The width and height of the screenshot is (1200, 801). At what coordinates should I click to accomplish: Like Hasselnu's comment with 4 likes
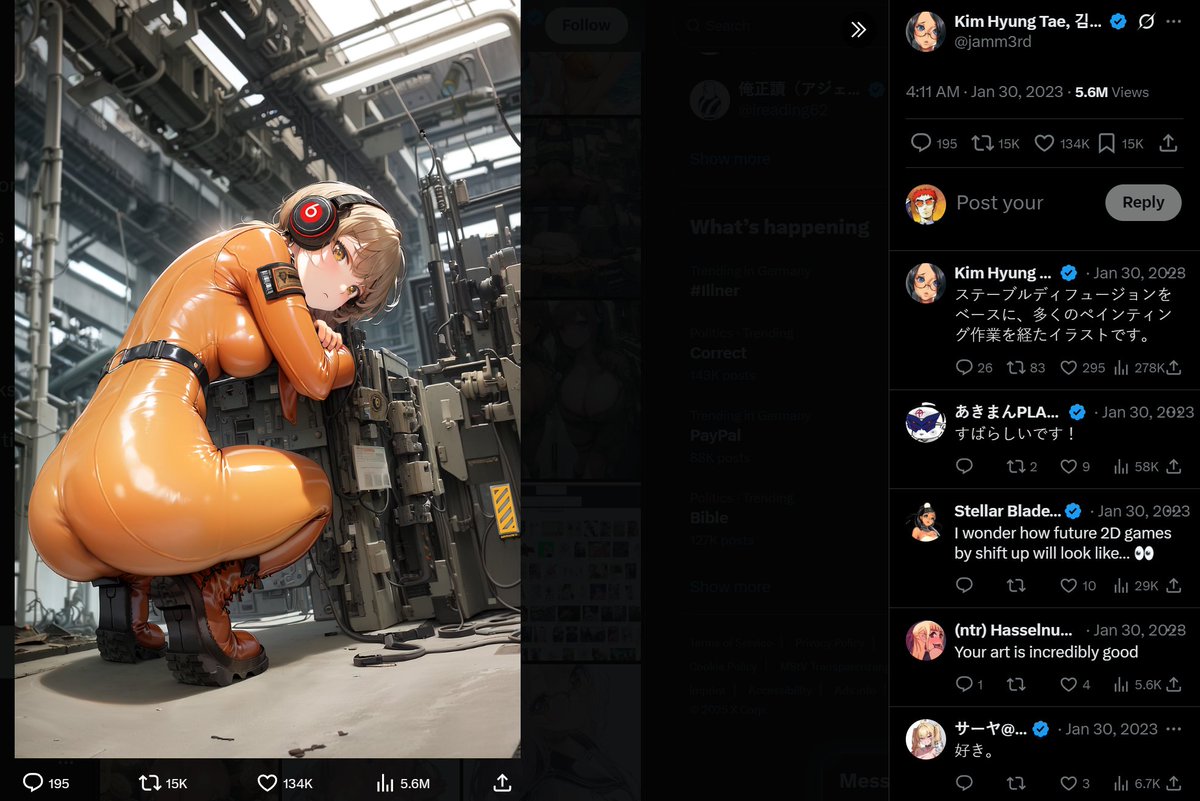(1075, 685)
